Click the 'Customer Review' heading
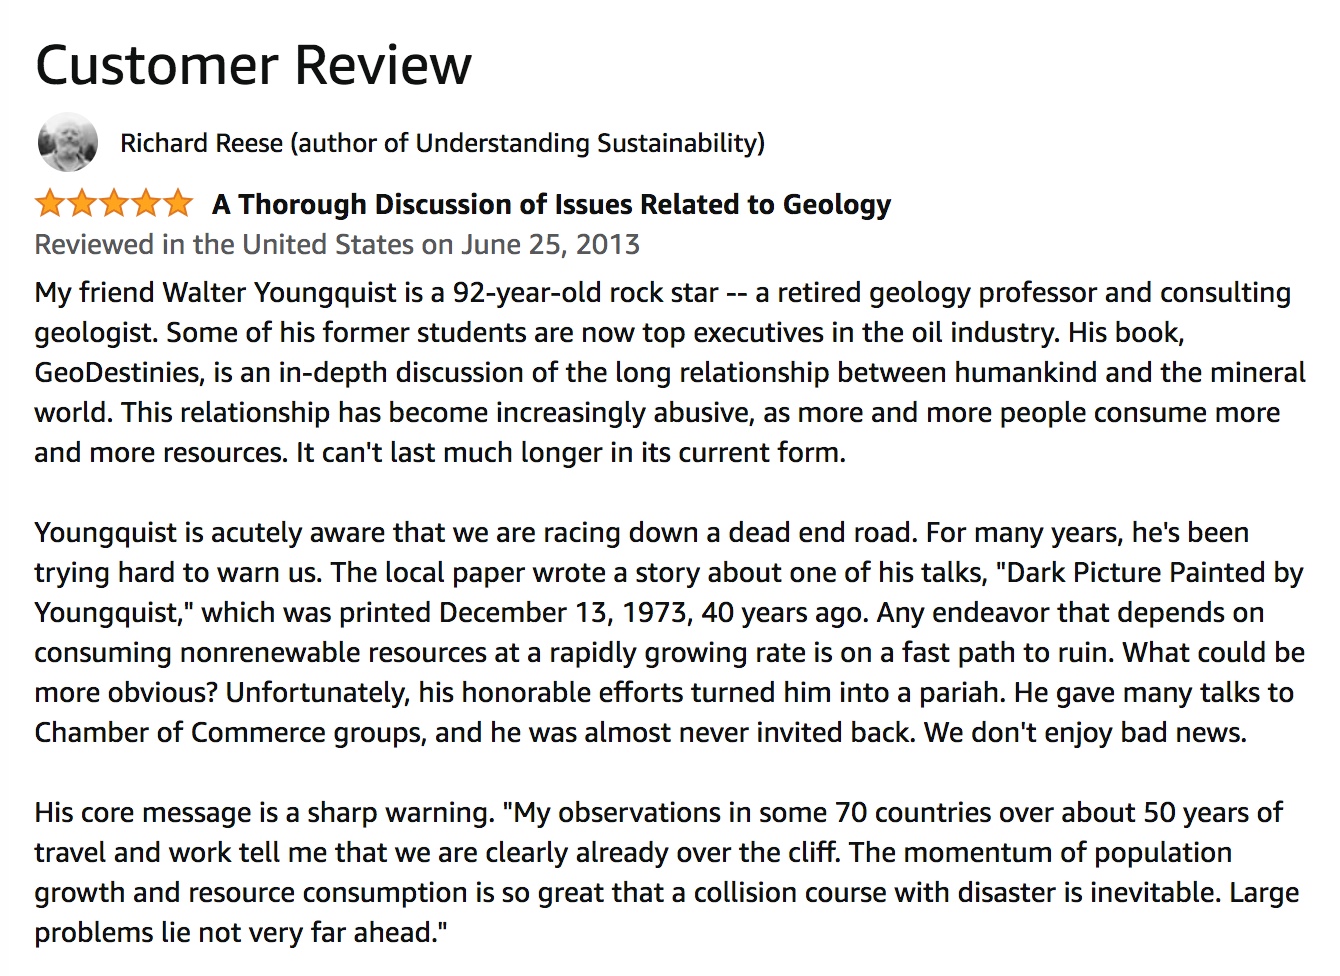 (253, 65)
